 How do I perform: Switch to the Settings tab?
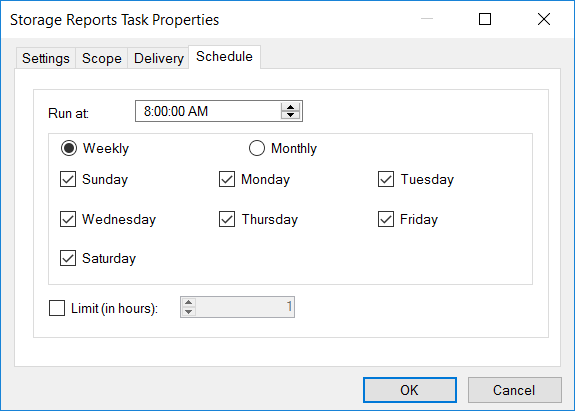45,58
